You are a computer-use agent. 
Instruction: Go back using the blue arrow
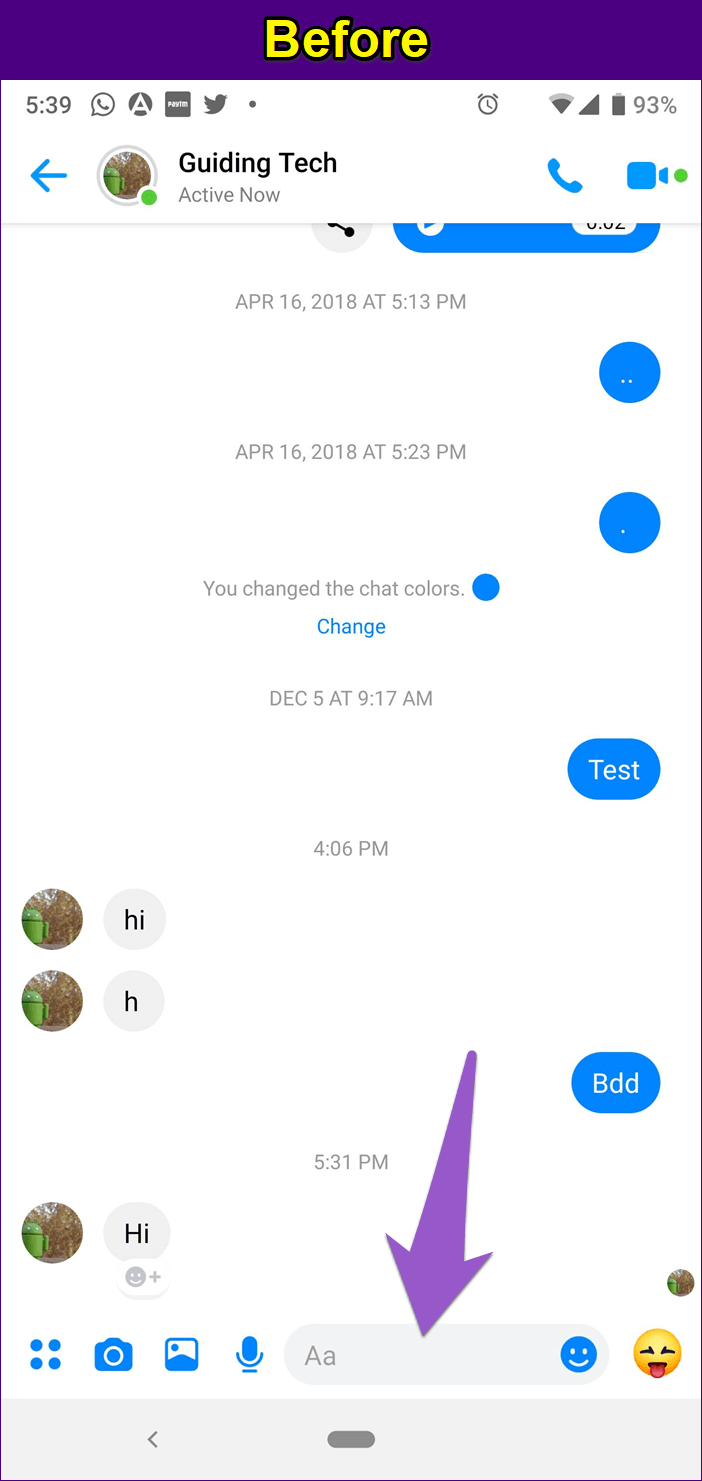coord(48,175)
